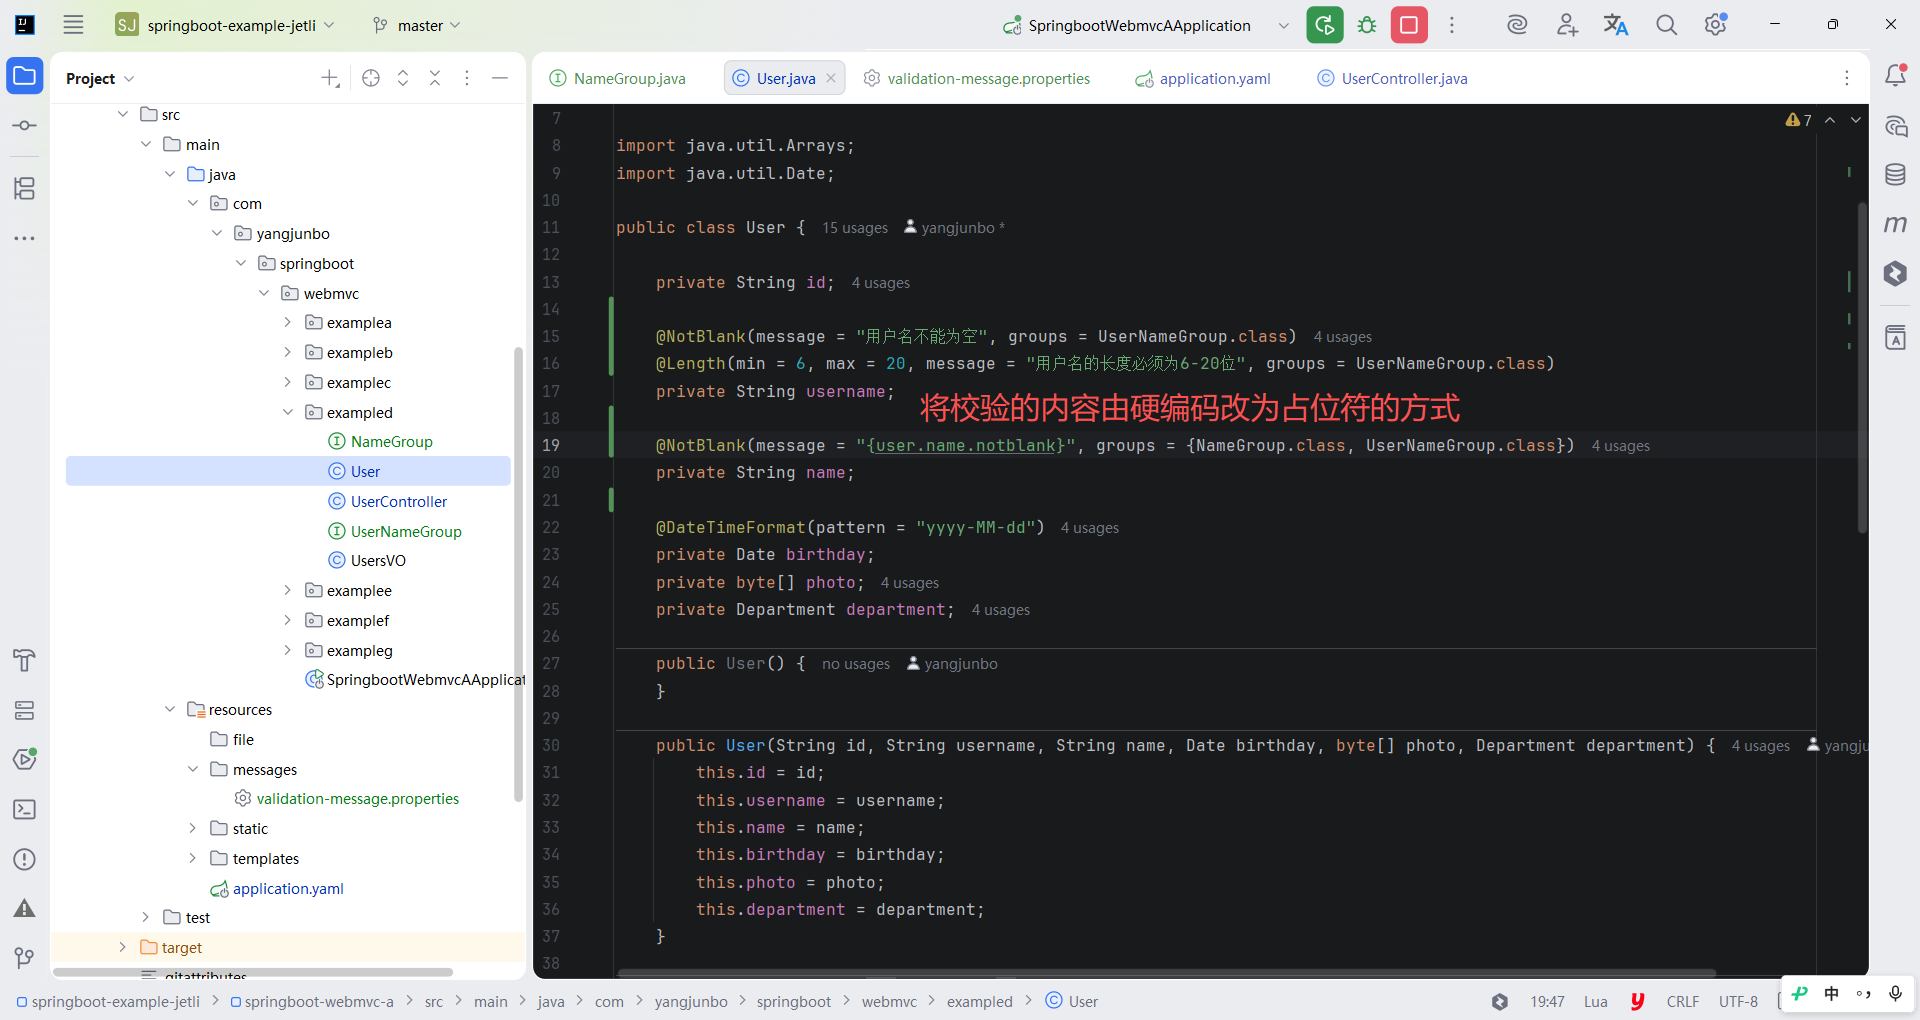This screenshot has width=1920, height=1020.
Task: Hide the Project tool window
Action: [x=500, y=78]
